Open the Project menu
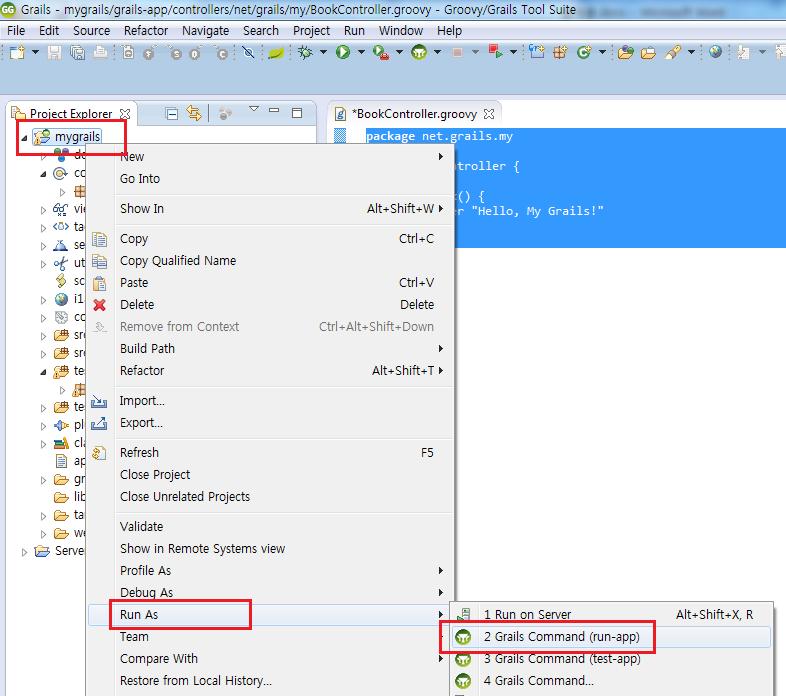Viewport: 786px width, 696px height. [x=311, y=31]
